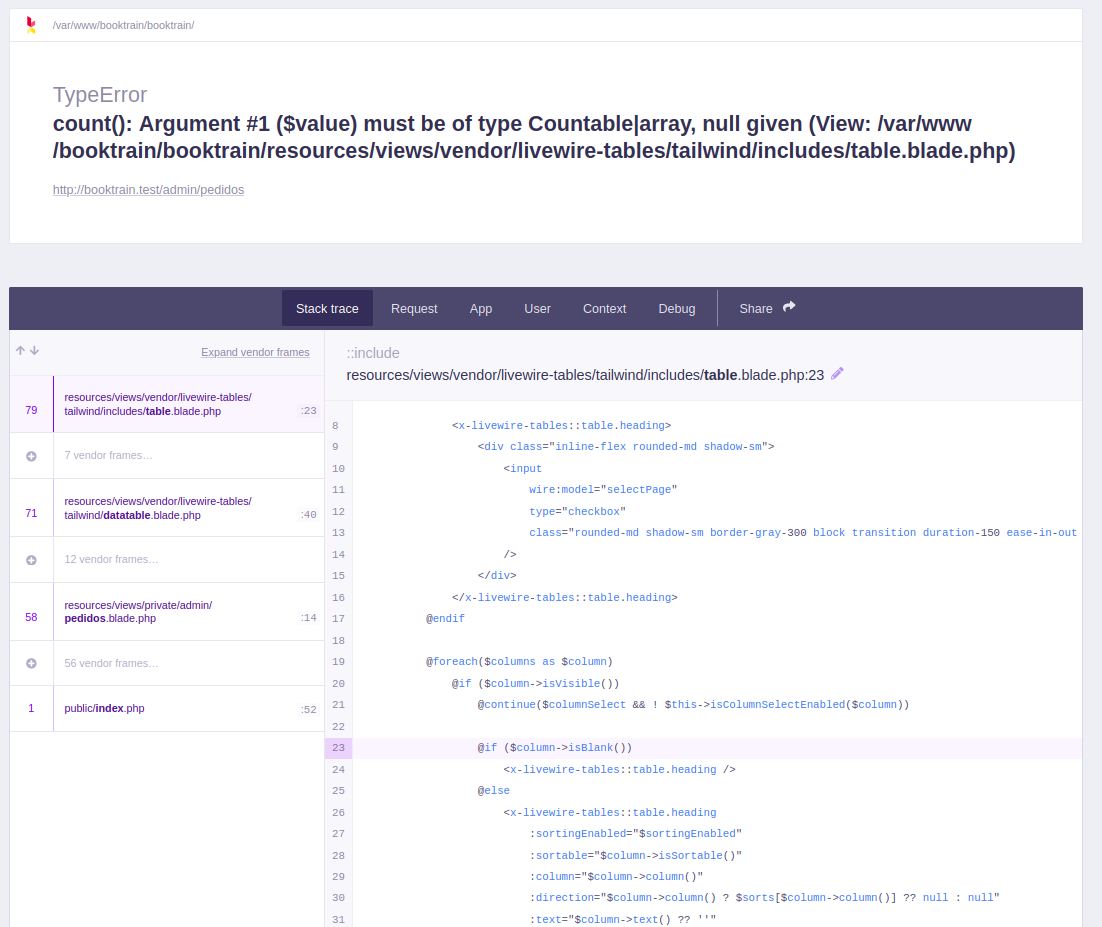Click the up arrow frame navigation
Image resolution: width=1102 pixels, height=927 pixels.
20,350
